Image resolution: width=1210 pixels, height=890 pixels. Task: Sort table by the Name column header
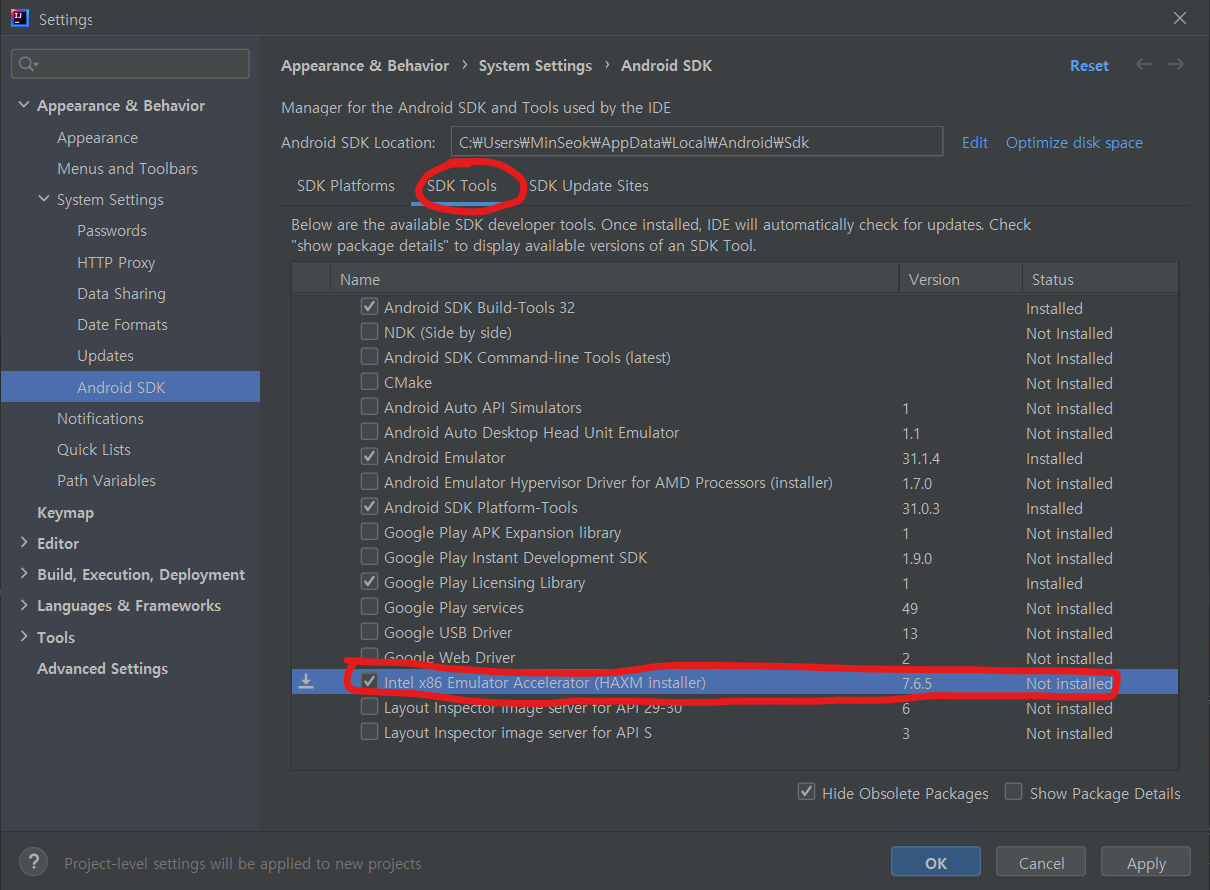coord(615,280)
